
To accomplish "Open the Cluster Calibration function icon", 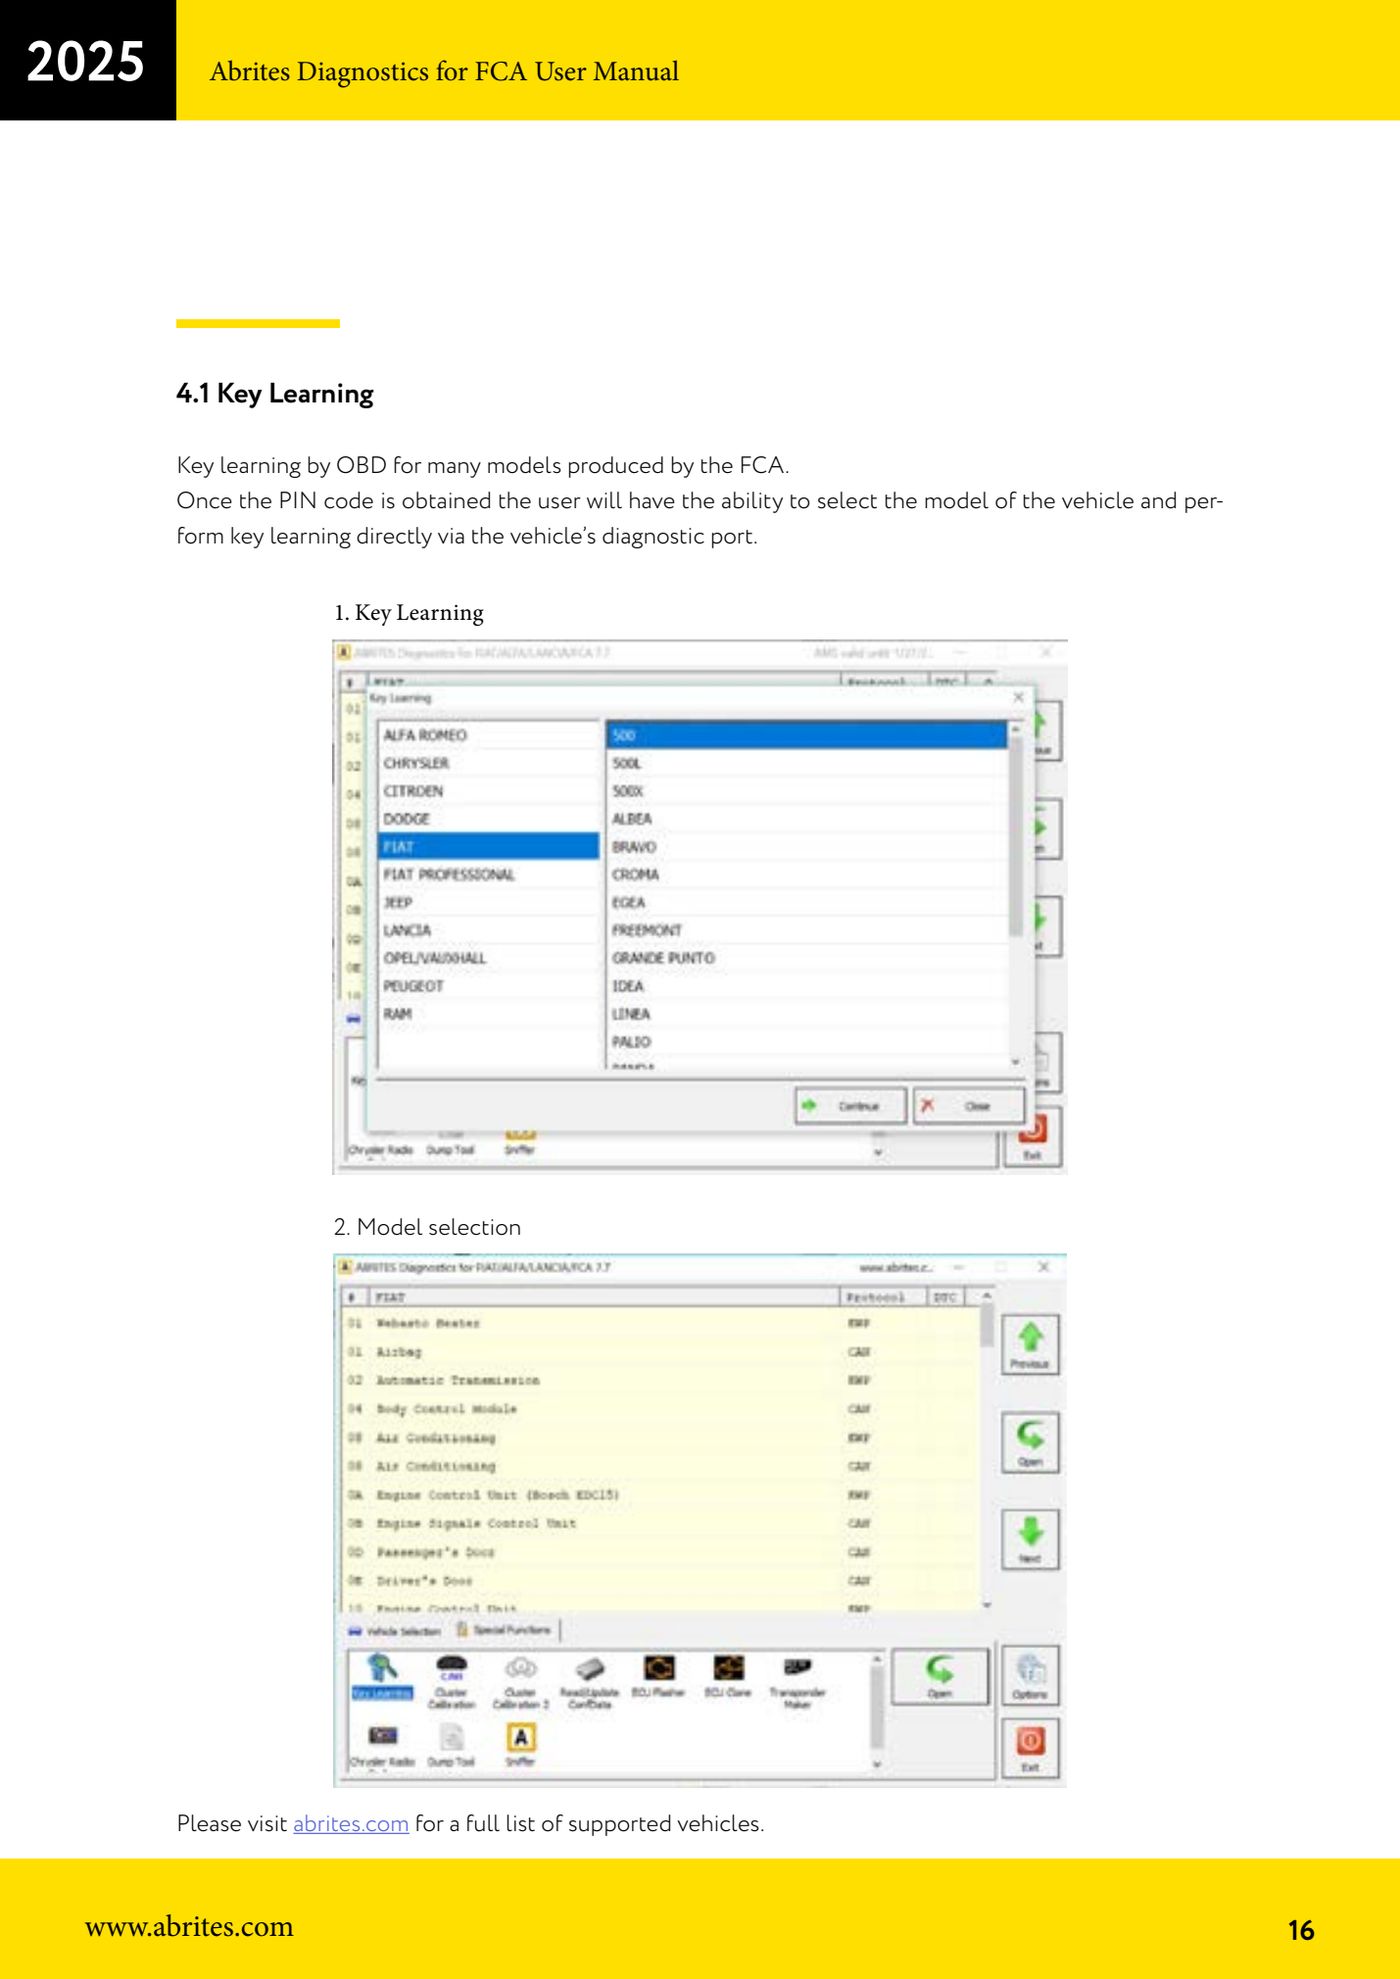I will (x=451, y=1682).
